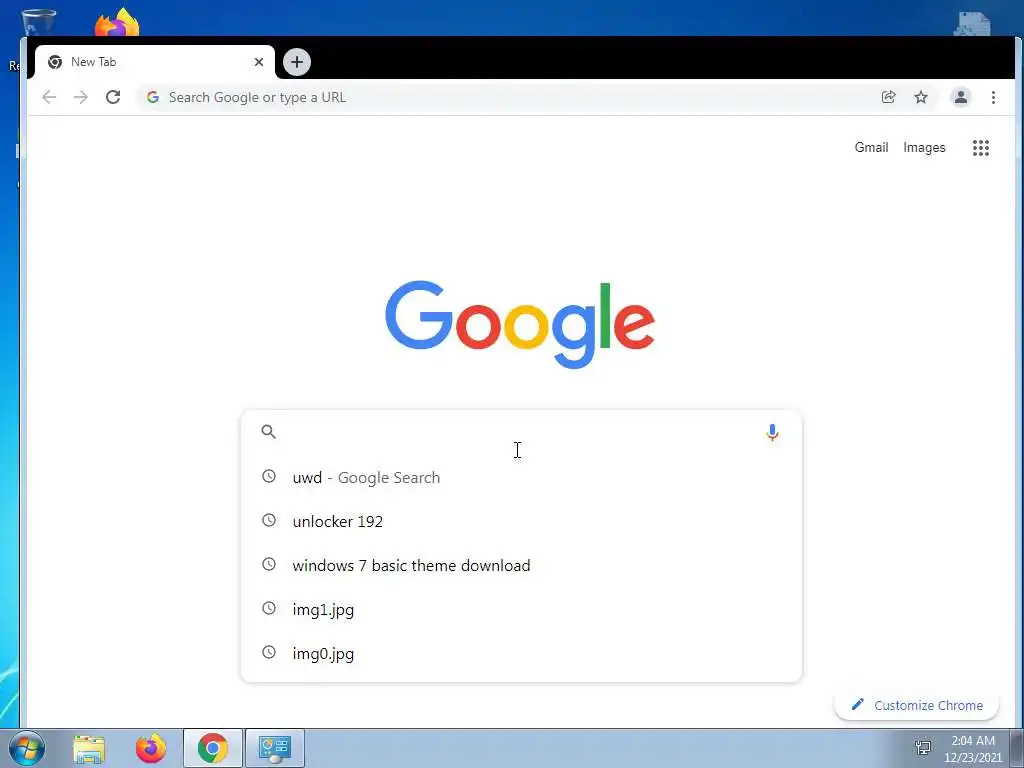Select 'img0.jpg' suggestion
The image size is (1024, 768).
(x=521, y=653)
